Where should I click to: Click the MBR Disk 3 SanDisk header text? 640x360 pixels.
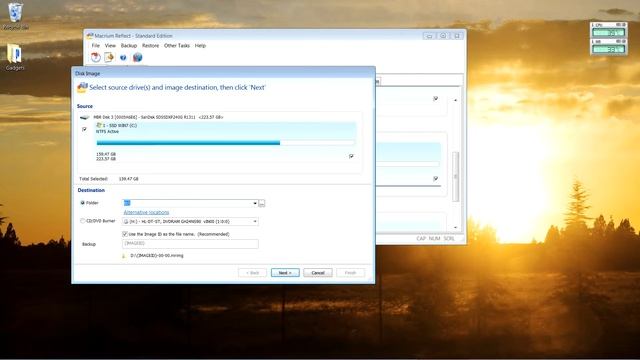[x=158, y=117]
